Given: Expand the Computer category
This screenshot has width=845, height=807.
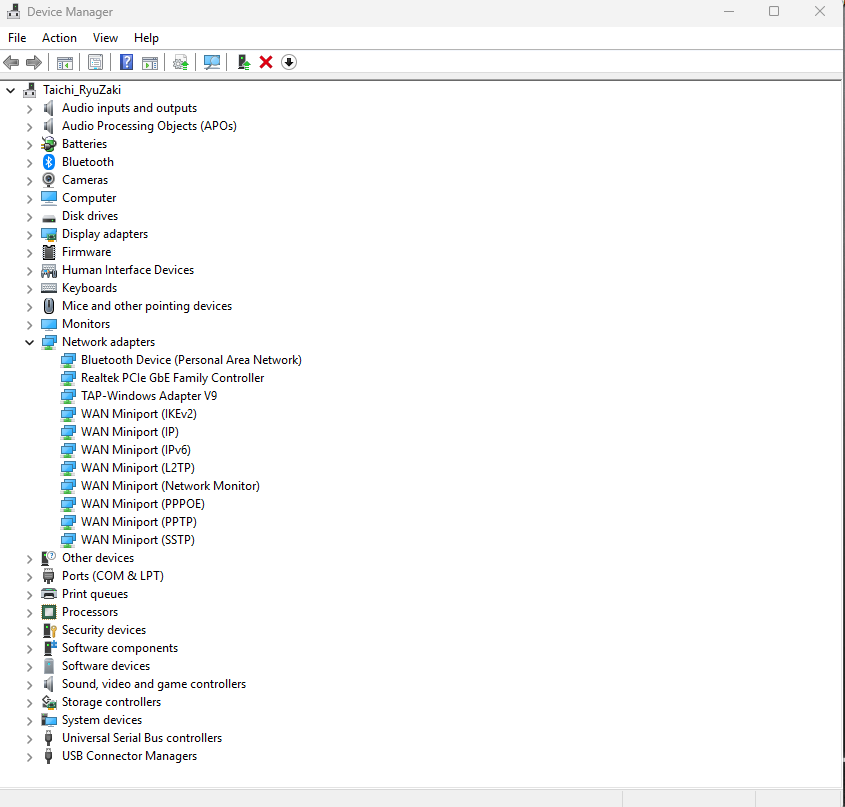Looking at the screenshot, I should pos(29,198).
